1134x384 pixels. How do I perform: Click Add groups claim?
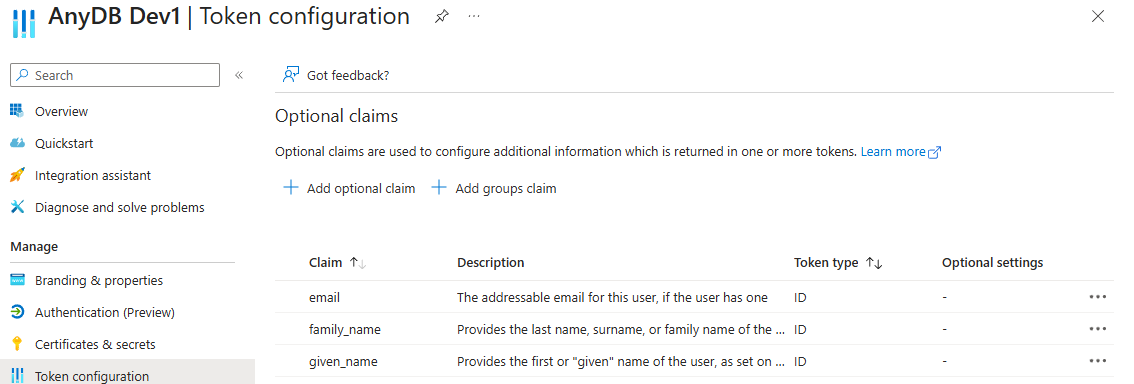coord(494,189)
